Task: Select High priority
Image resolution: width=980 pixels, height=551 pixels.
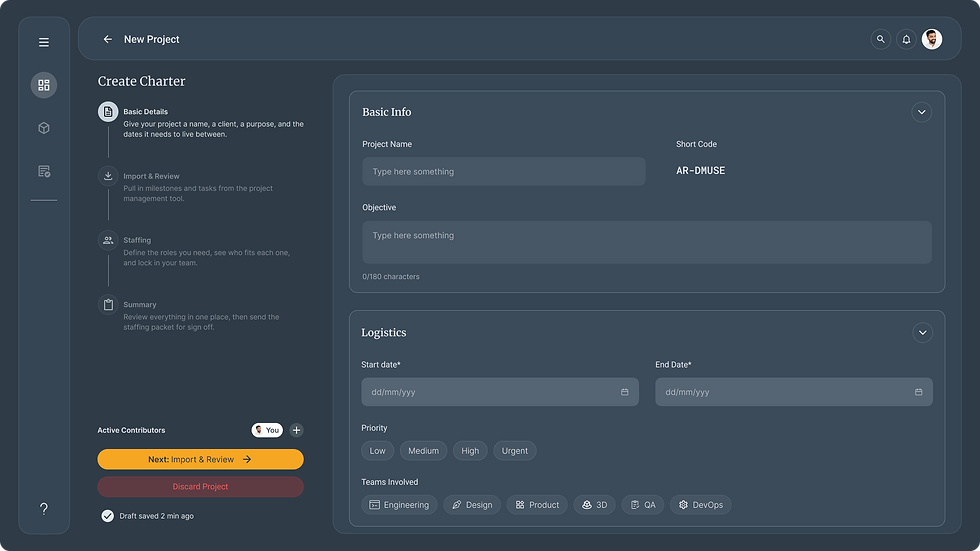Action: pos(470,451)
